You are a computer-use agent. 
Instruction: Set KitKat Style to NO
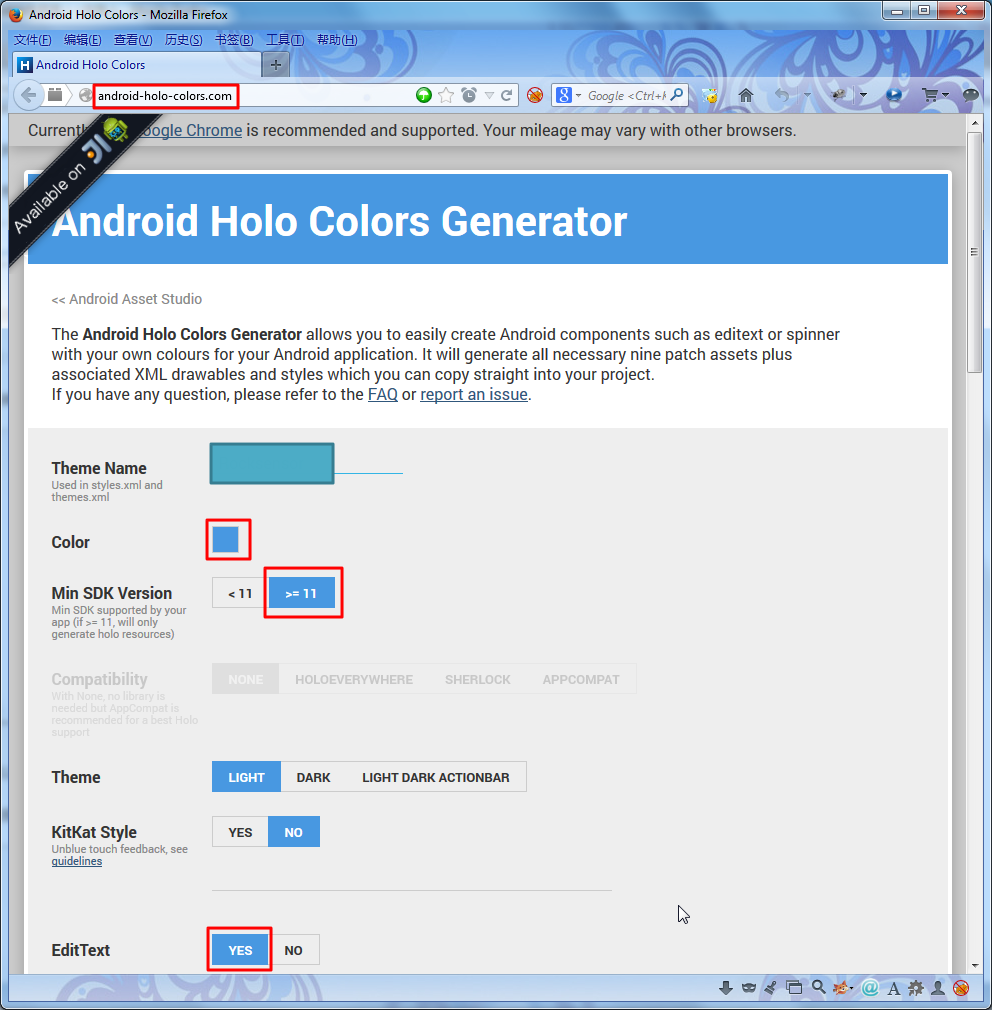pyautogui.click(x=294, y=832)
